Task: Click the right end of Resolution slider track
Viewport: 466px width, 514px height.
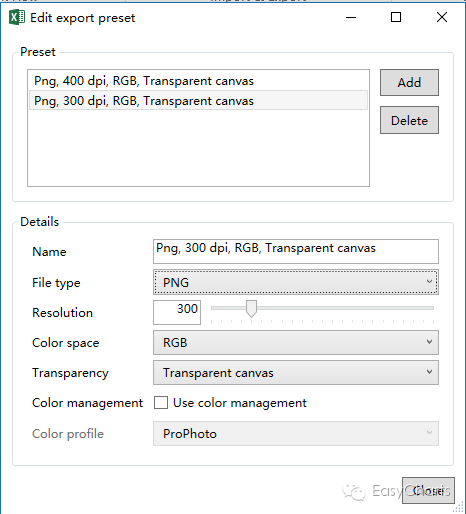Action: [x=431, y=308]
